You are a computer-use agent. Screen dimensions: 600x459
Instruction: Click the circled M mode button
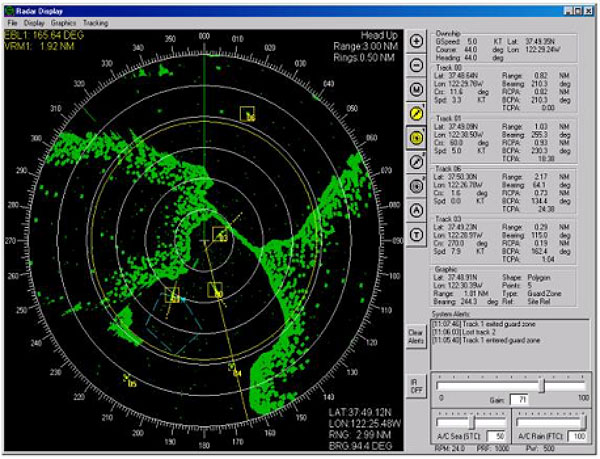click(416, 90)
